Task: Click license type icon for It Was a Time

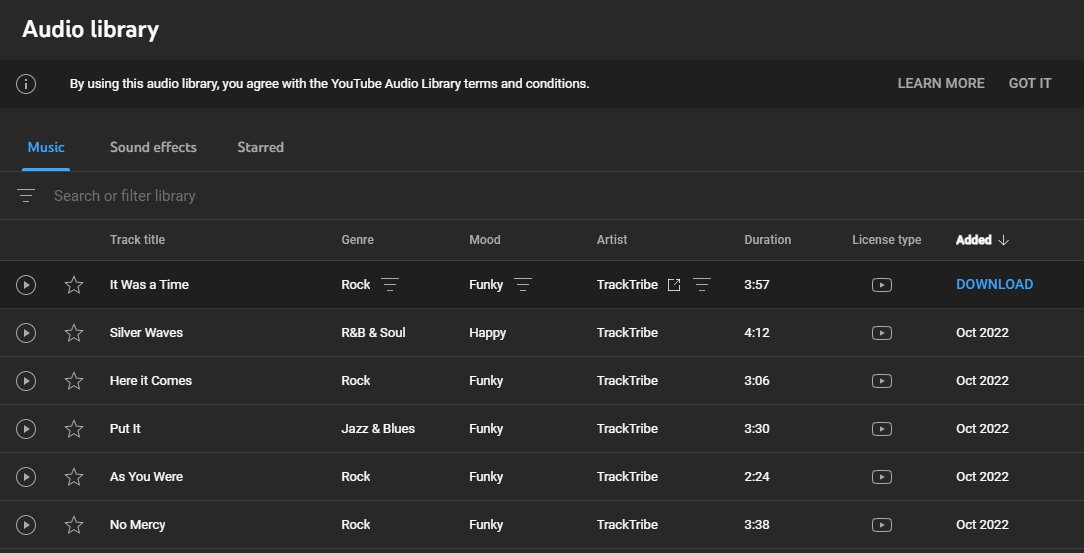Action: tap(881, 285)
